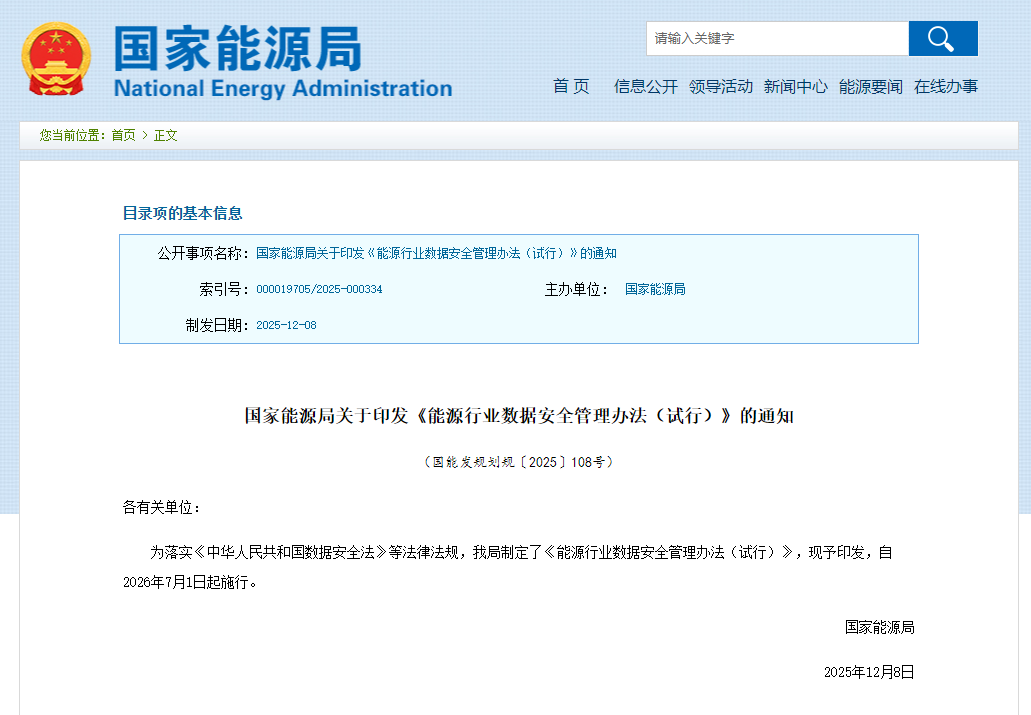The image size is (1031, 715).
Task: Click 正文 in the breadcrumb trail
Action: coord(166,135)
